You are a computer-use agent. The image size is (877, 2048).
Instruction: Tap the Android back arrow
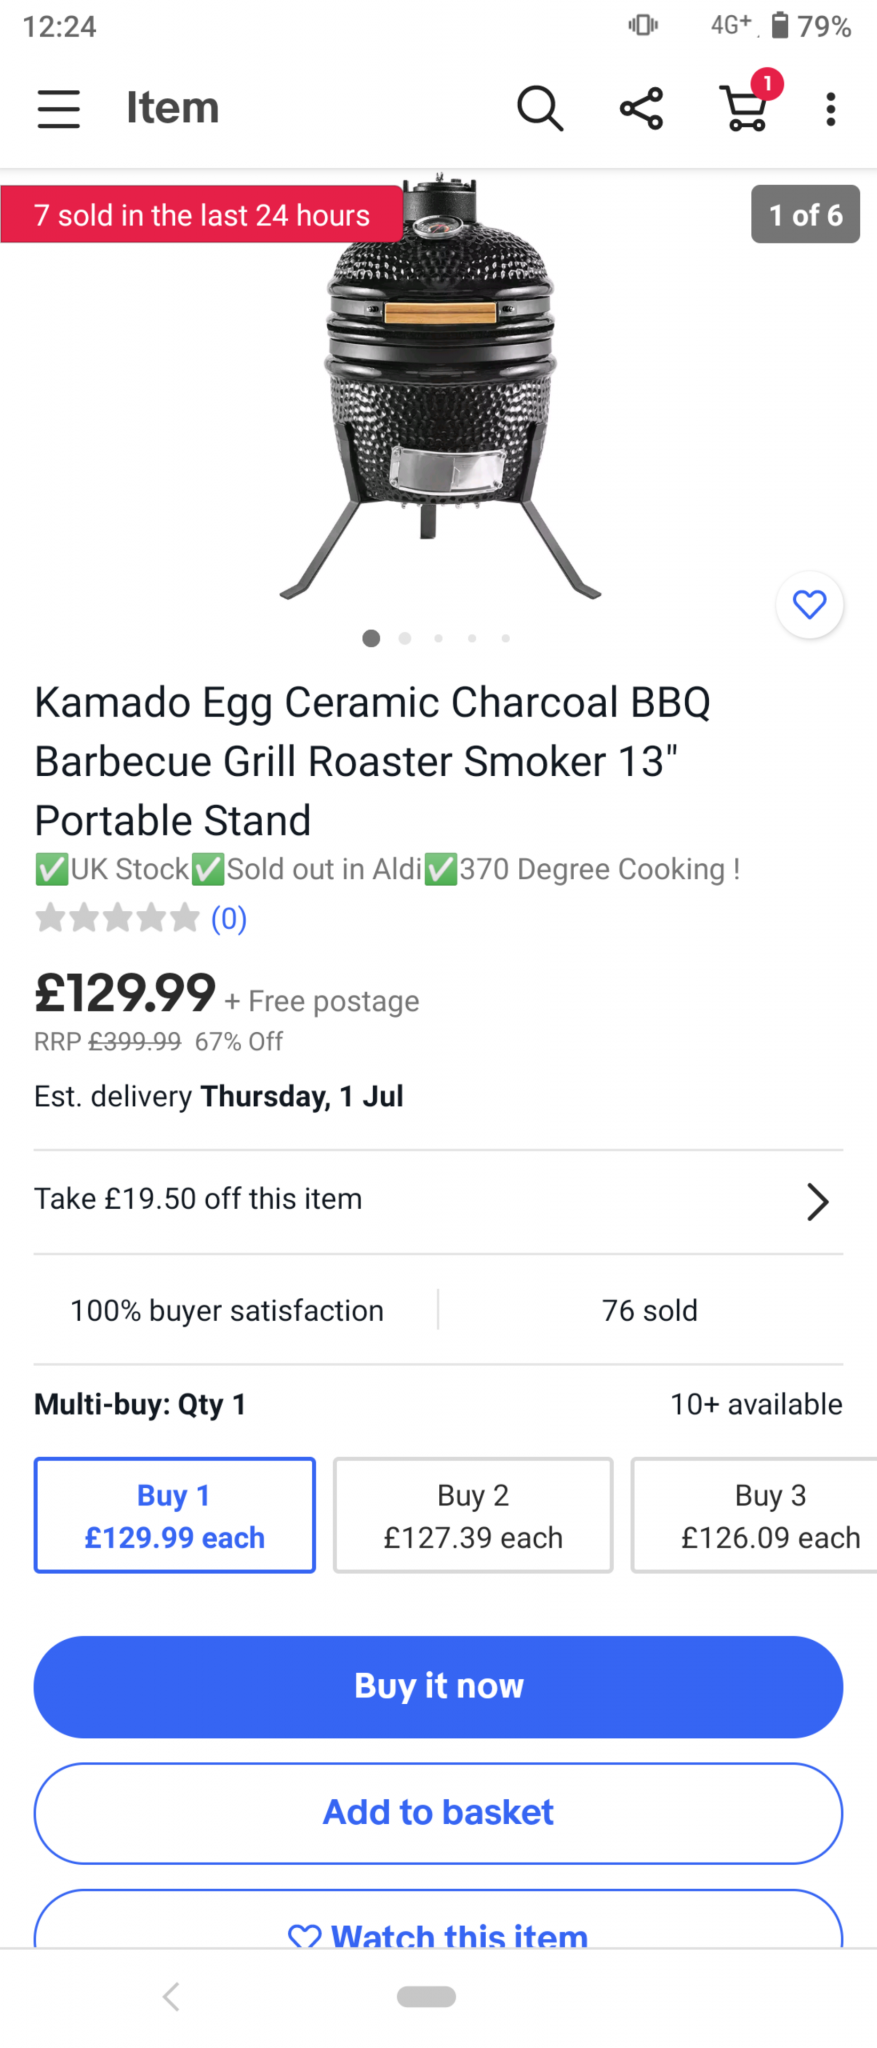171,1996
